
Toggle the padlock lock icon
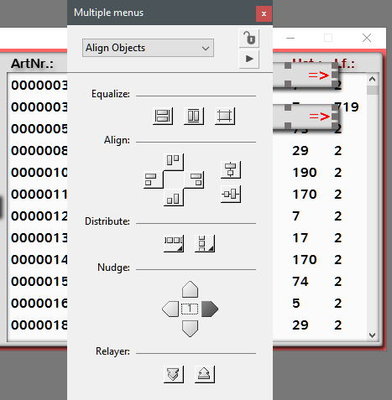coord(249,38)
